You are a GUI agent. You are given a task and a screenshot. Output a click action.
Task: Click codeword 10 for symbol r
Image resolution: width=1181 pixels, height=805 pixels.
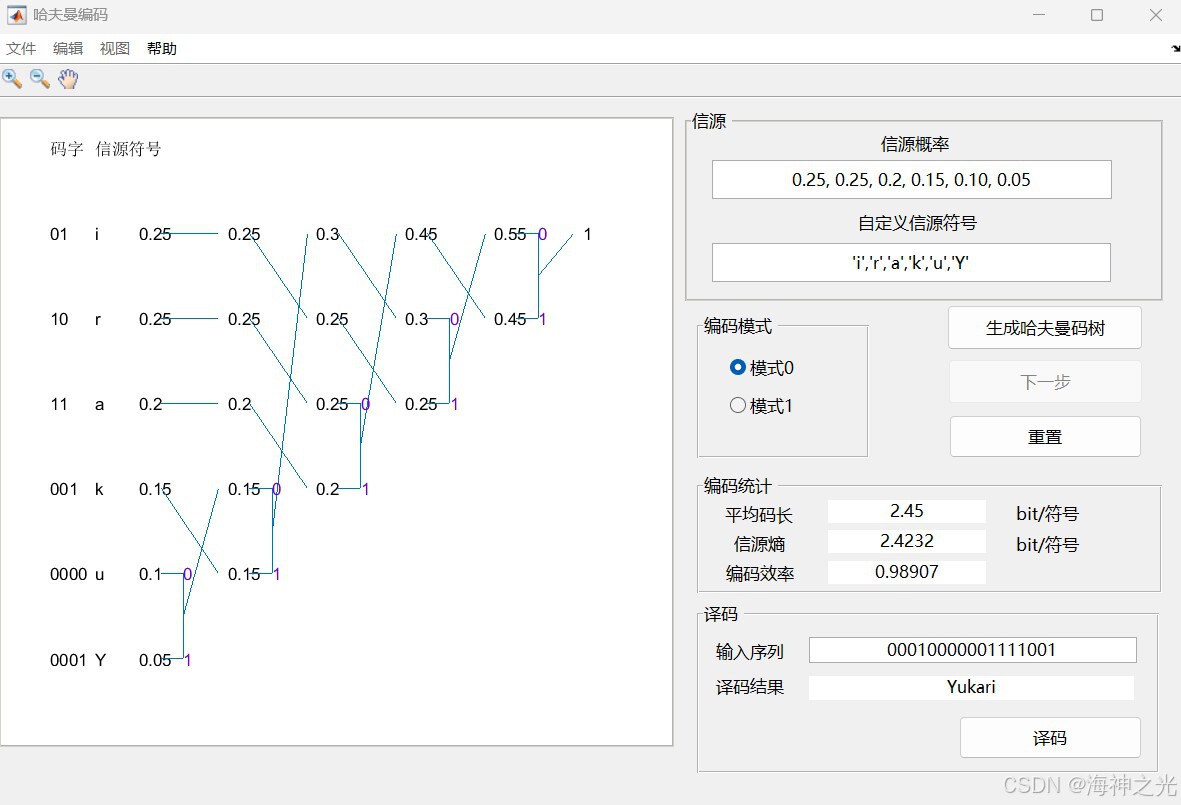point(59,319)
